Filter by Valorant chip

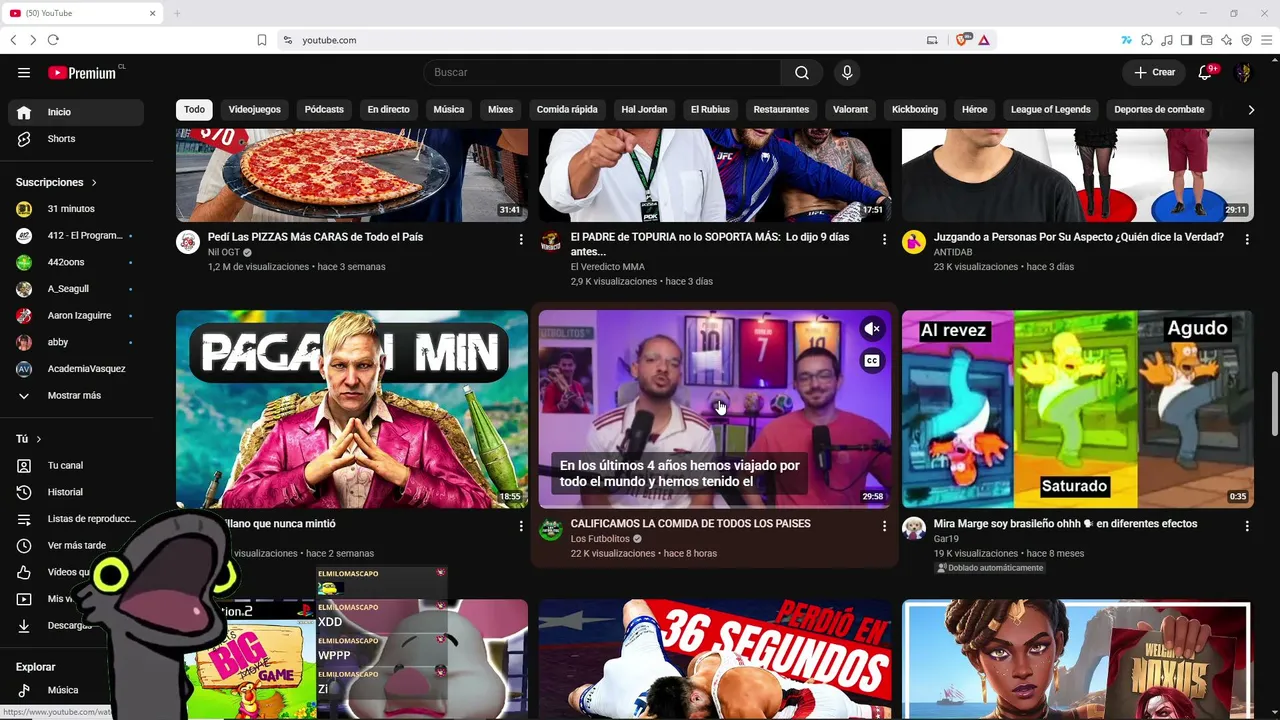[851, 110]
